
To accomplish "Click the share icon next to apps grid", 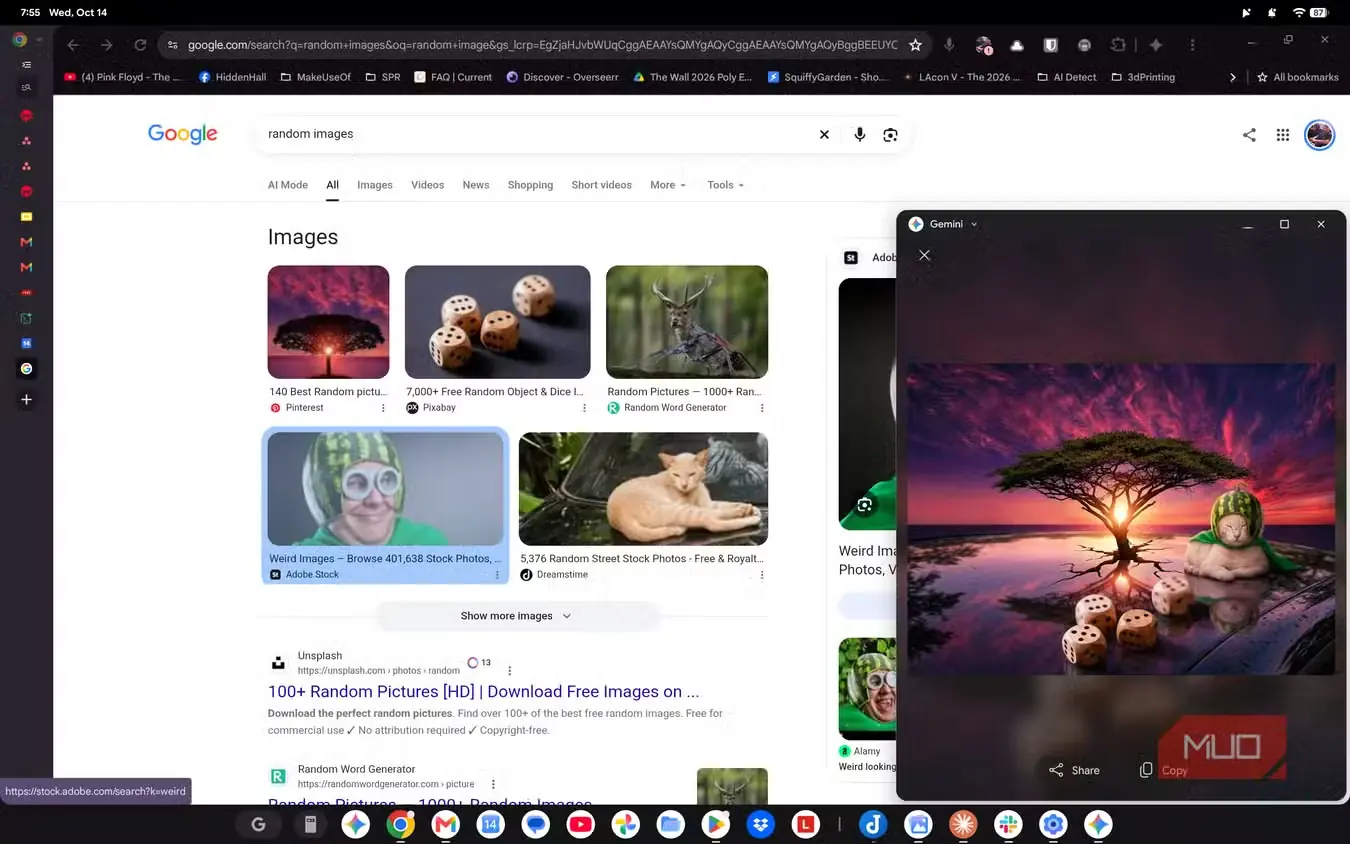I will tap(1249, 135).
